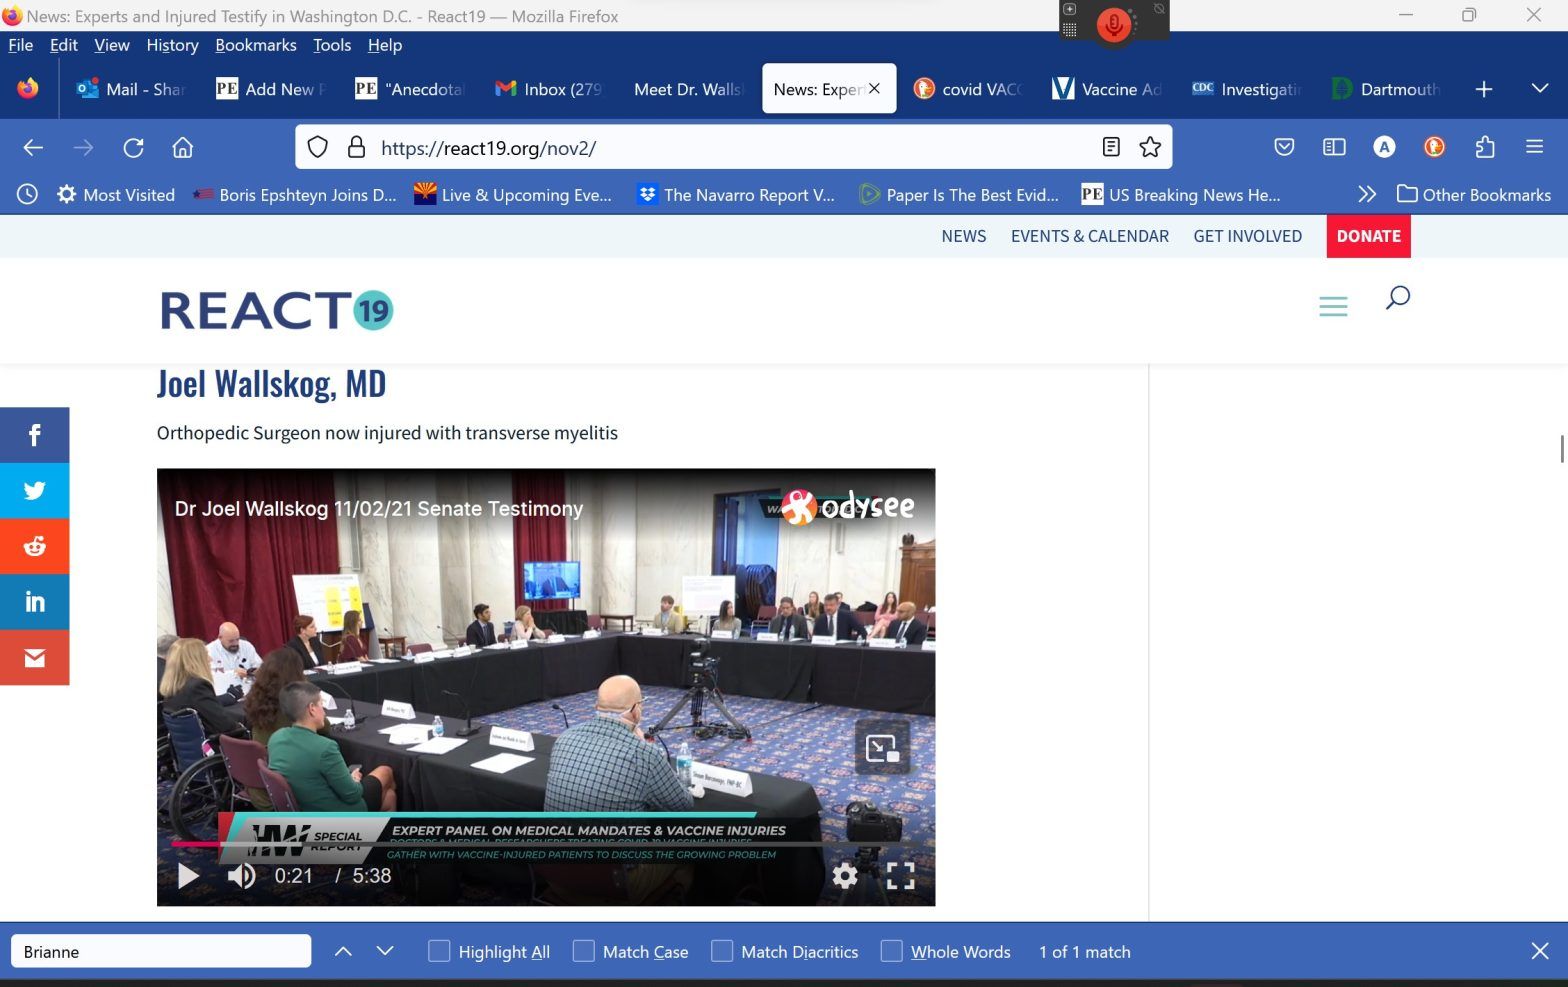Share page via Twitter sidebar icon

[x=34, y=491]
